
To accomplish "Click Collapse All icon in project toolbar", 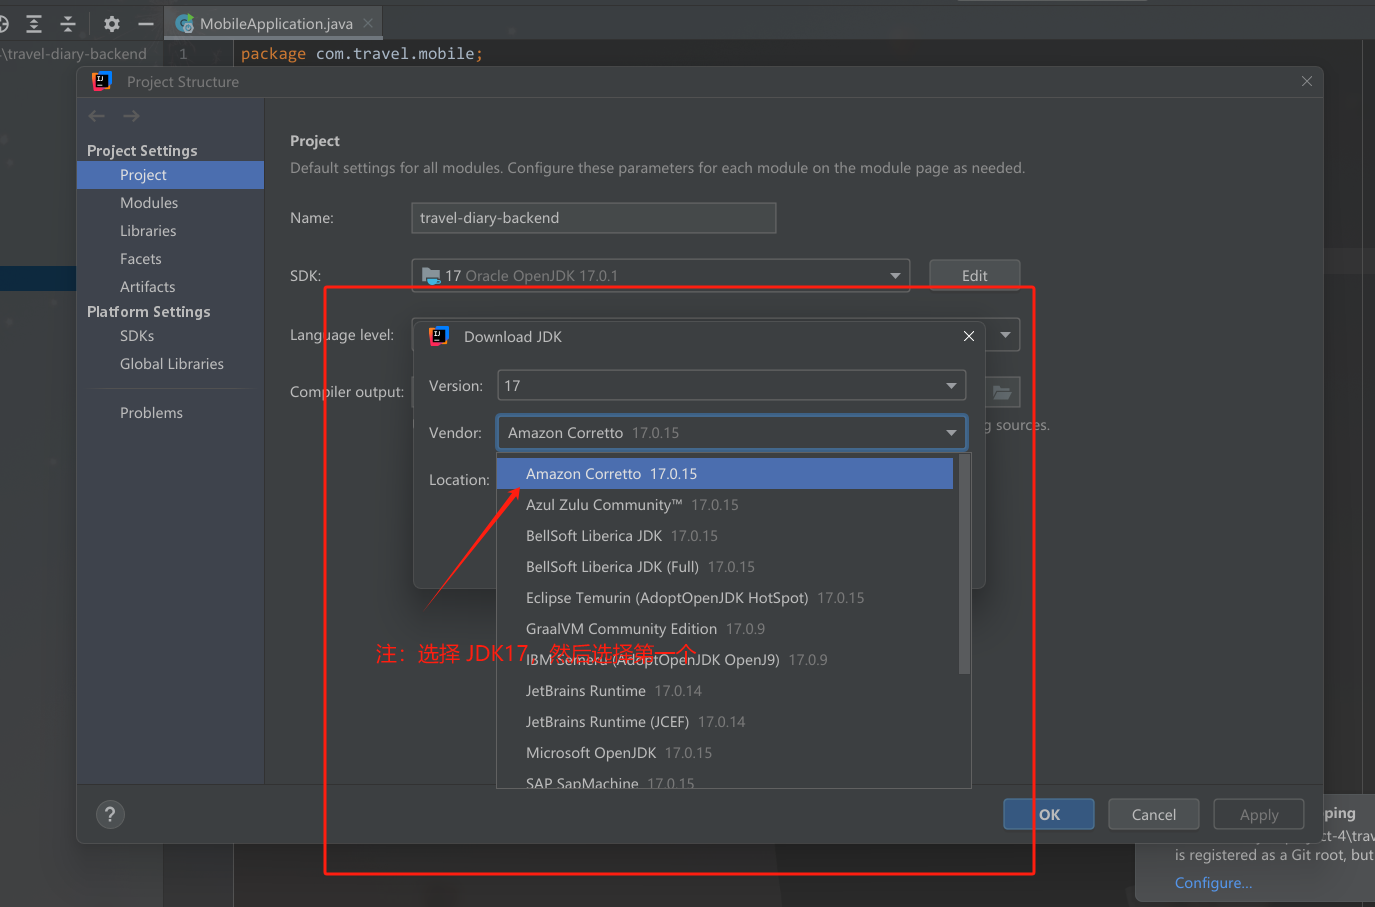I will coord(68,23).
